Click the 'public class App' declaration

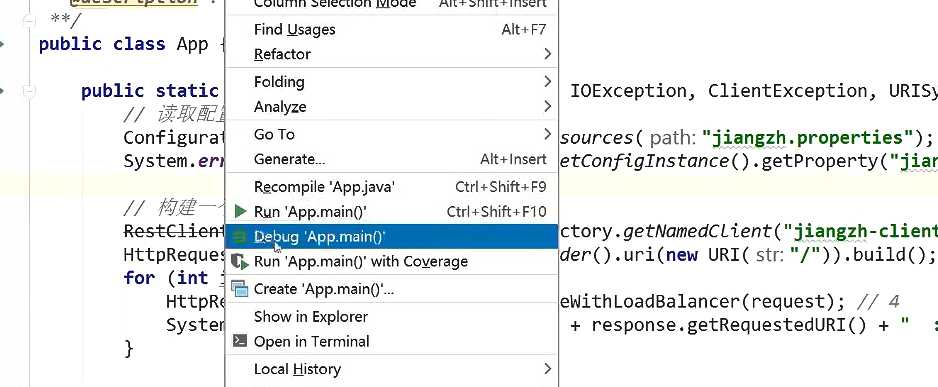[x=123, y=44]
